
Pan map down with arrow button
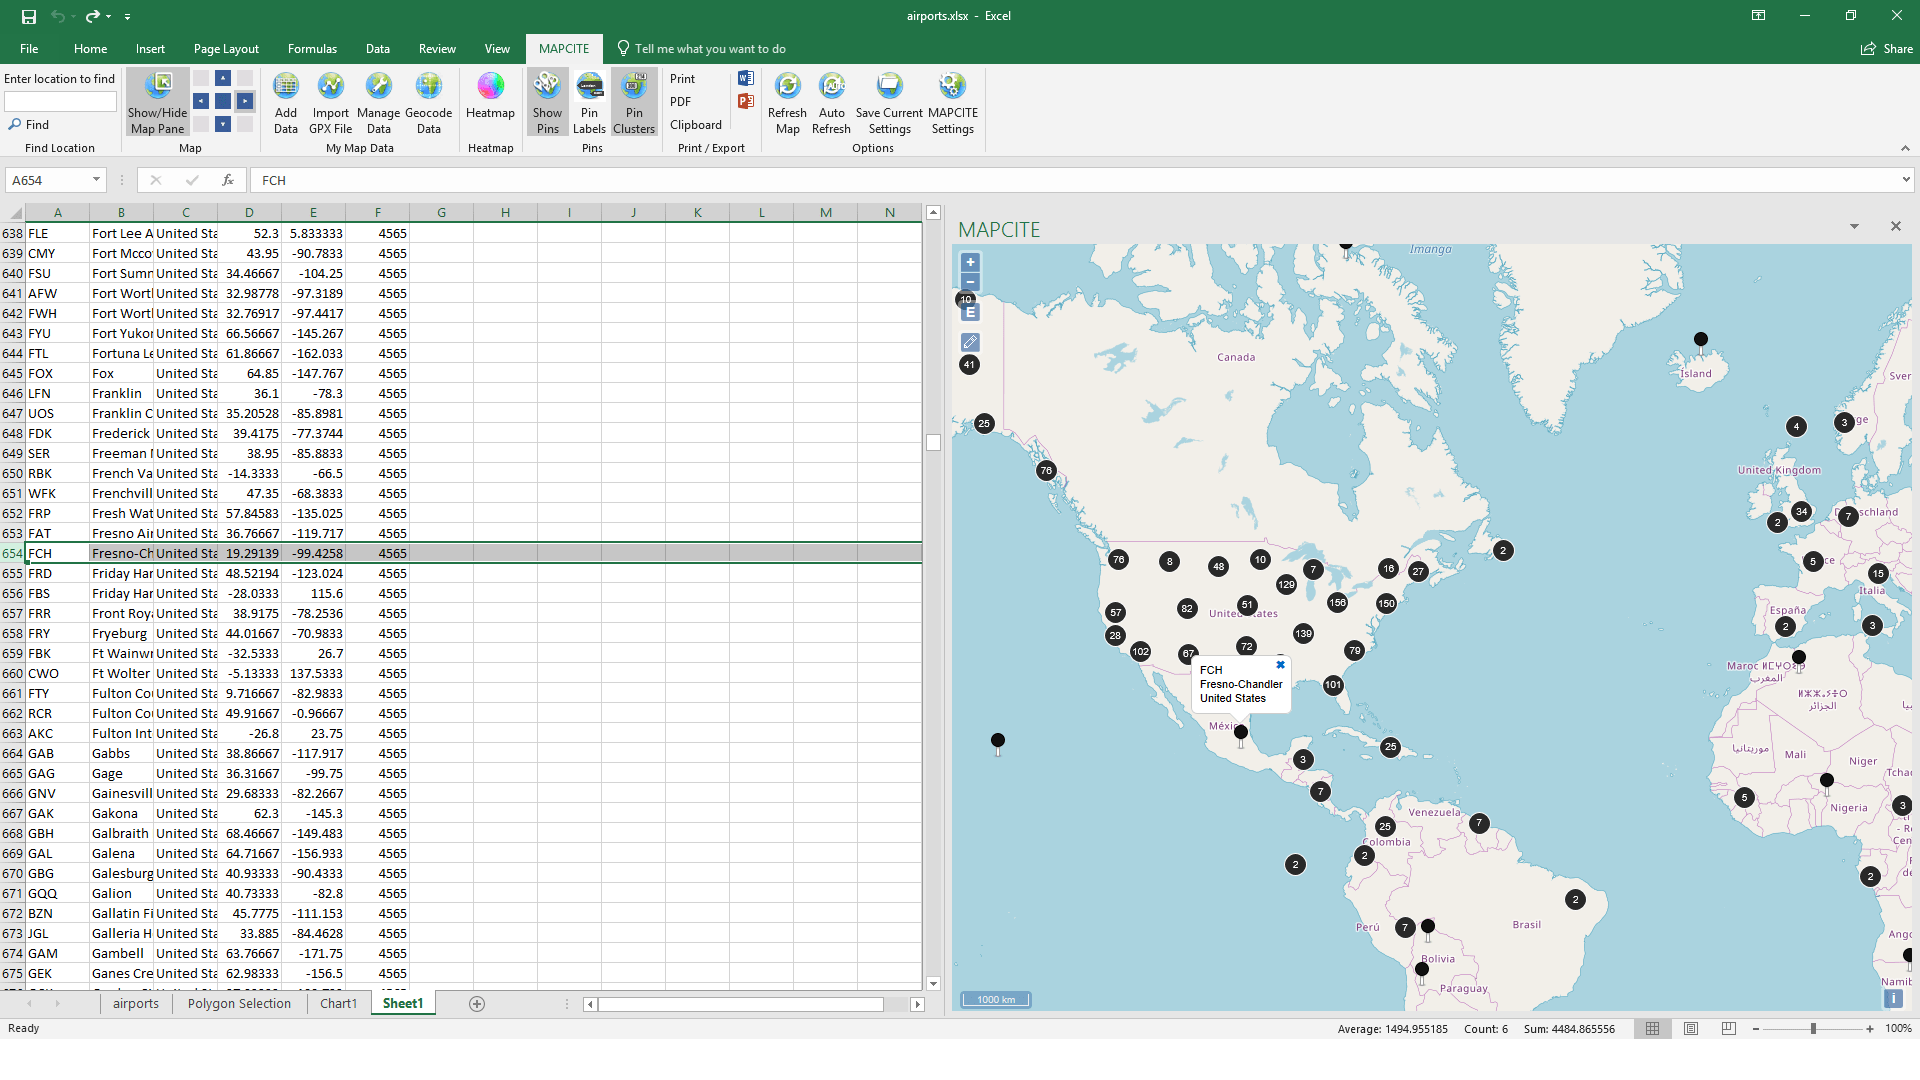223,124
